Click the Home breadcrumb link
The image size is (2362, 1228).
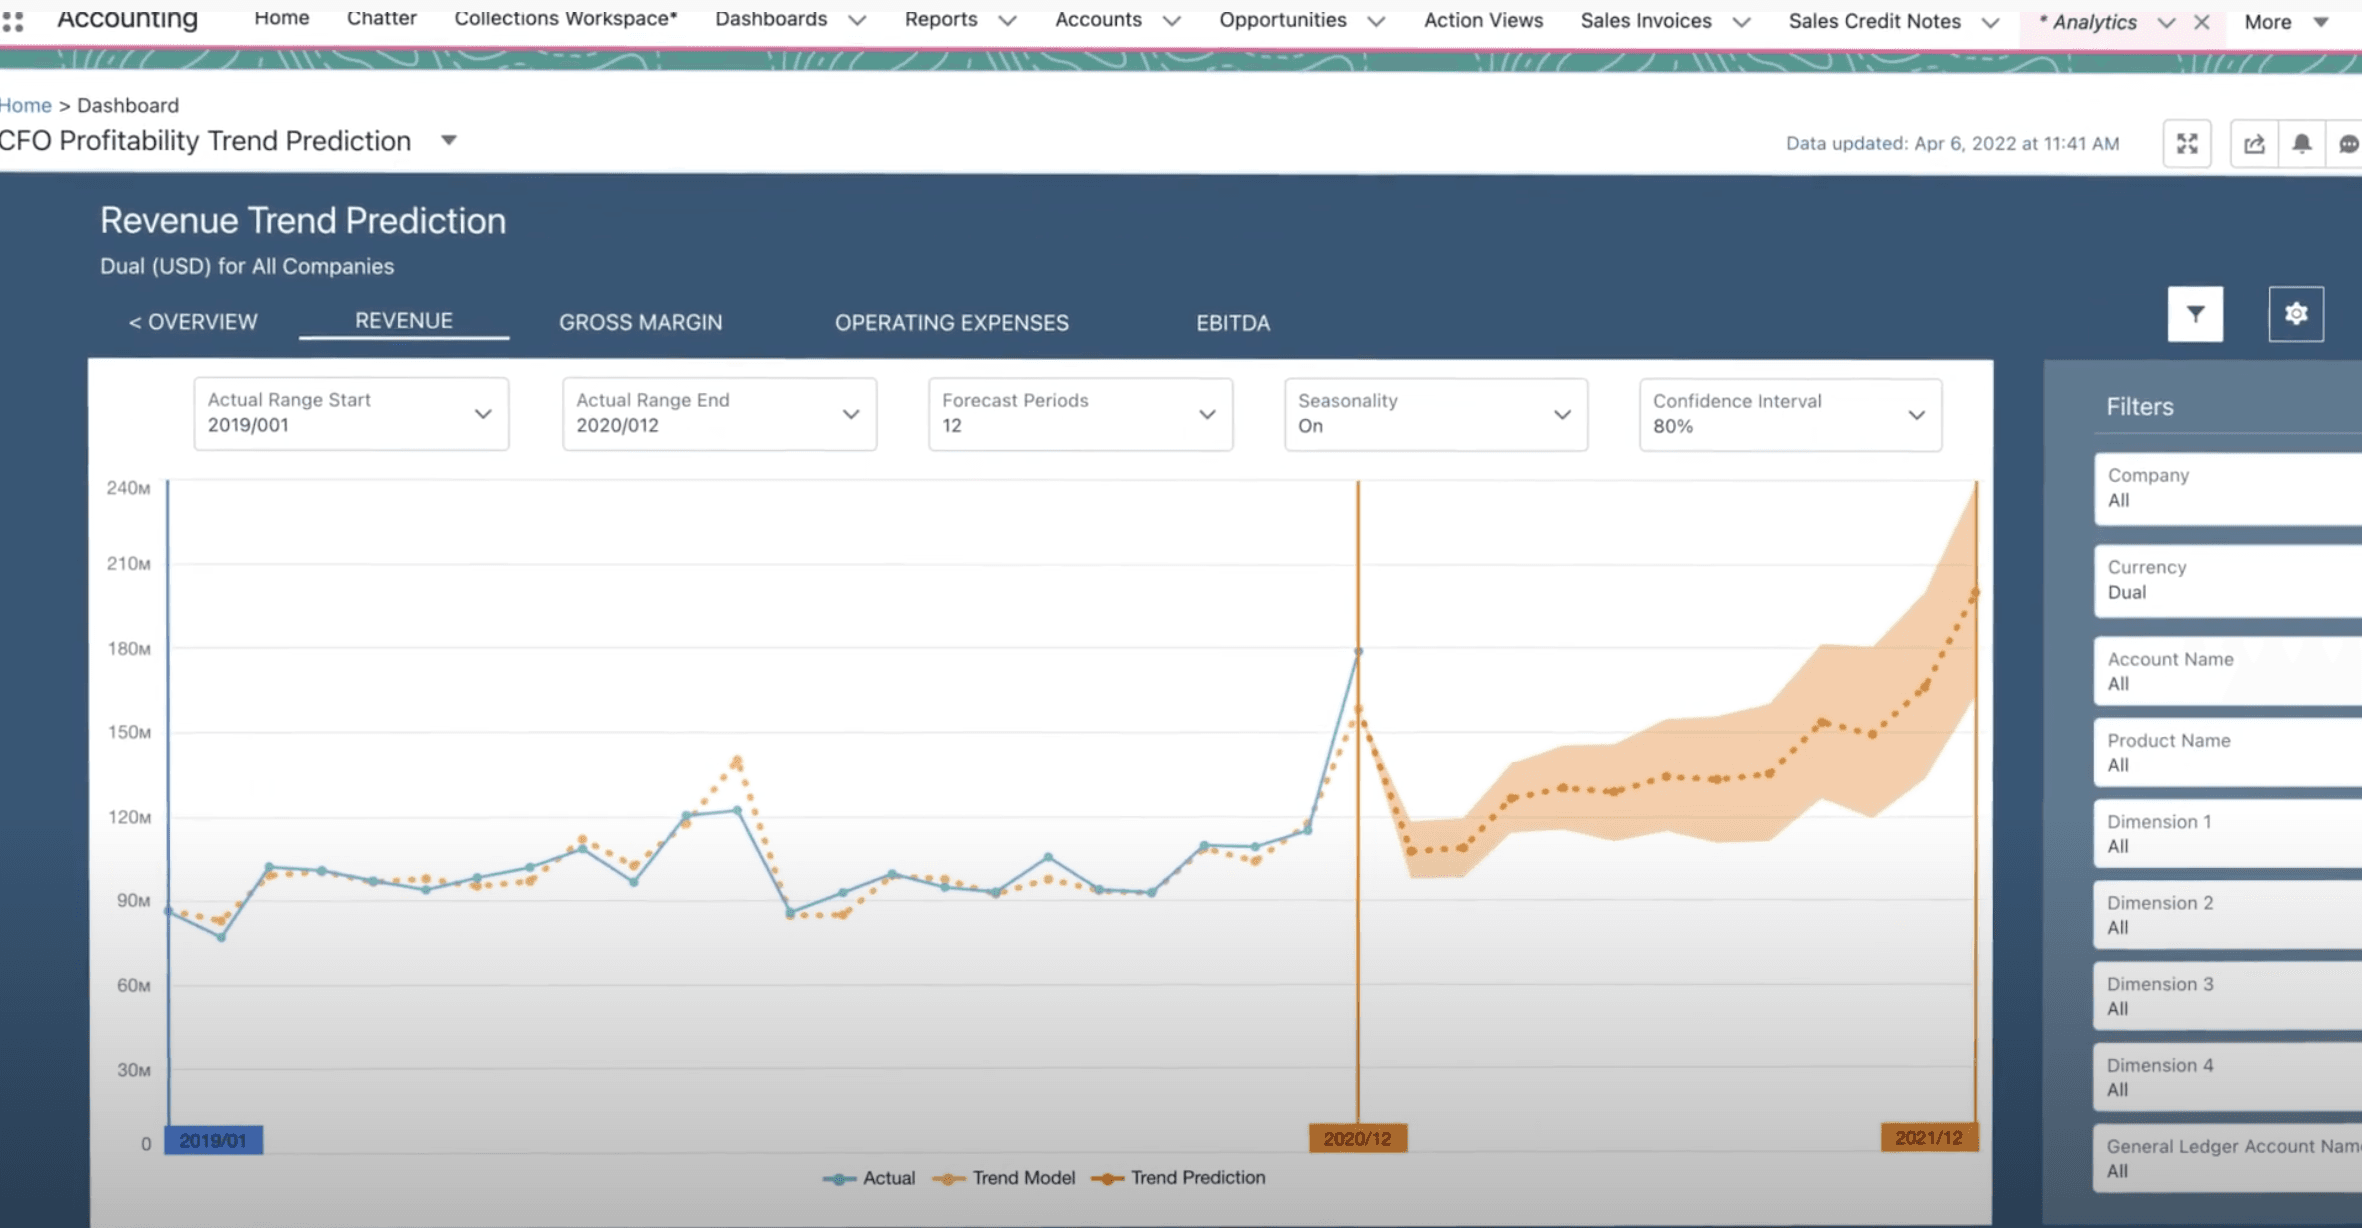click(25, 105)
